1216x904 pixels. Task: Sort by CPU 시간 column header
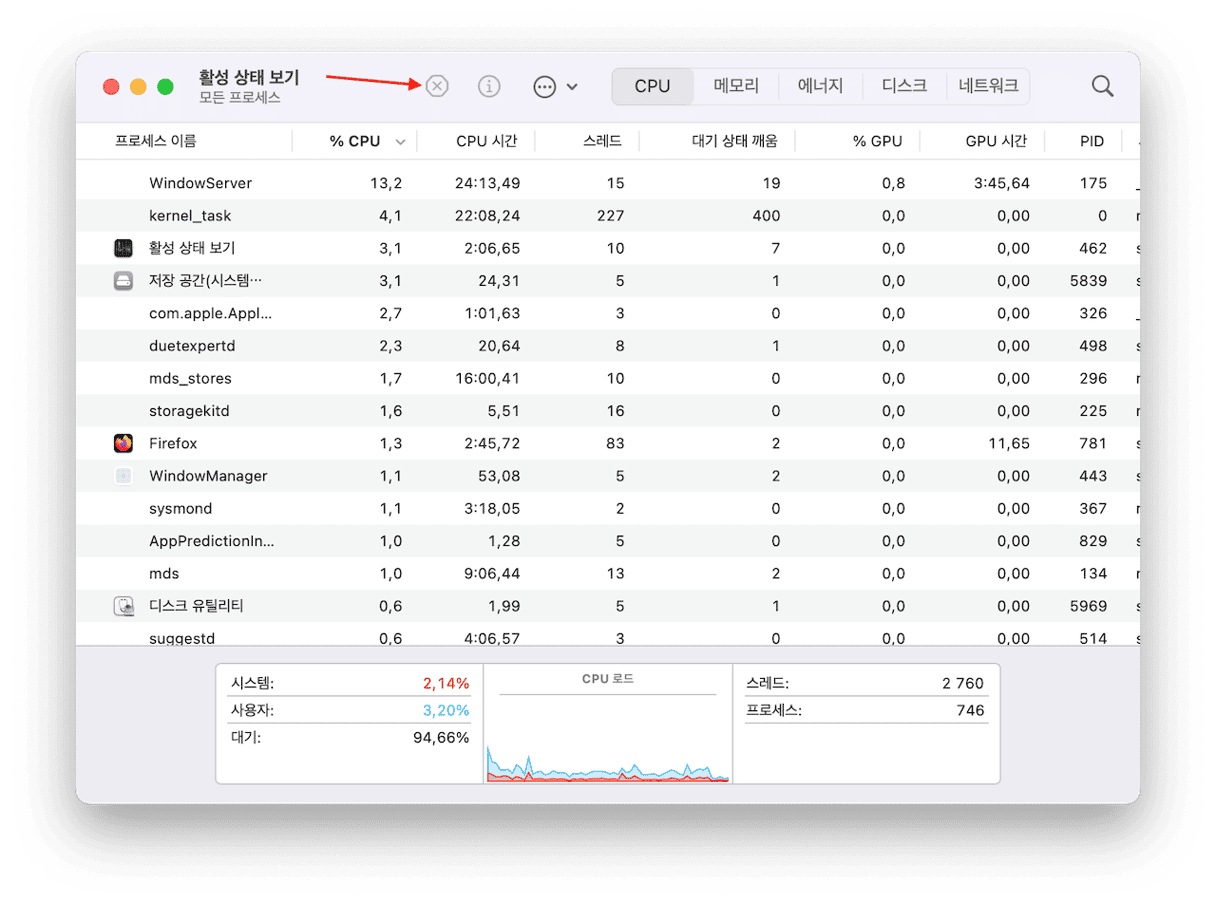click(486, 141)
